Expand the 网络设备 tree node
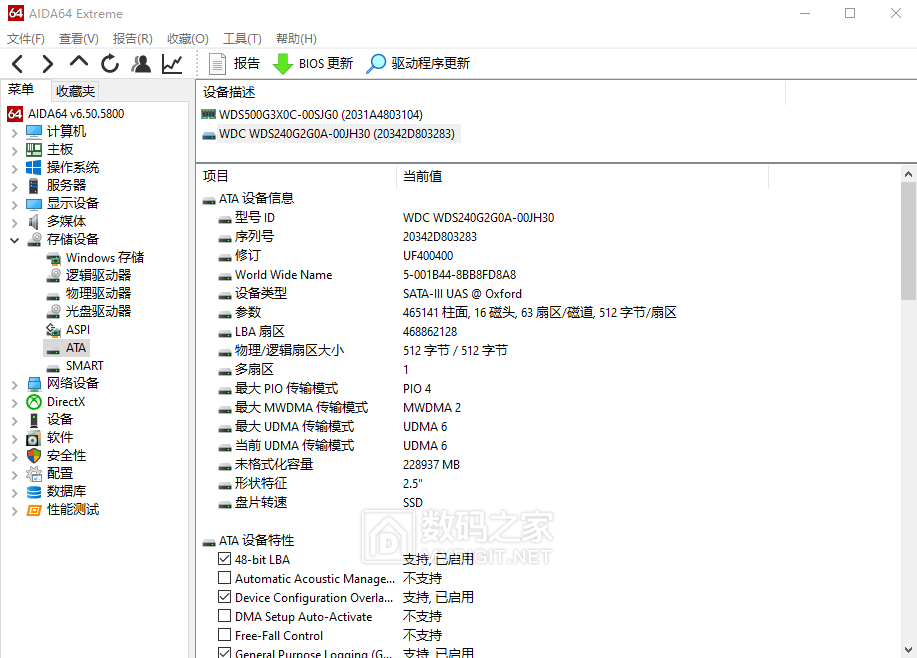 15,385
